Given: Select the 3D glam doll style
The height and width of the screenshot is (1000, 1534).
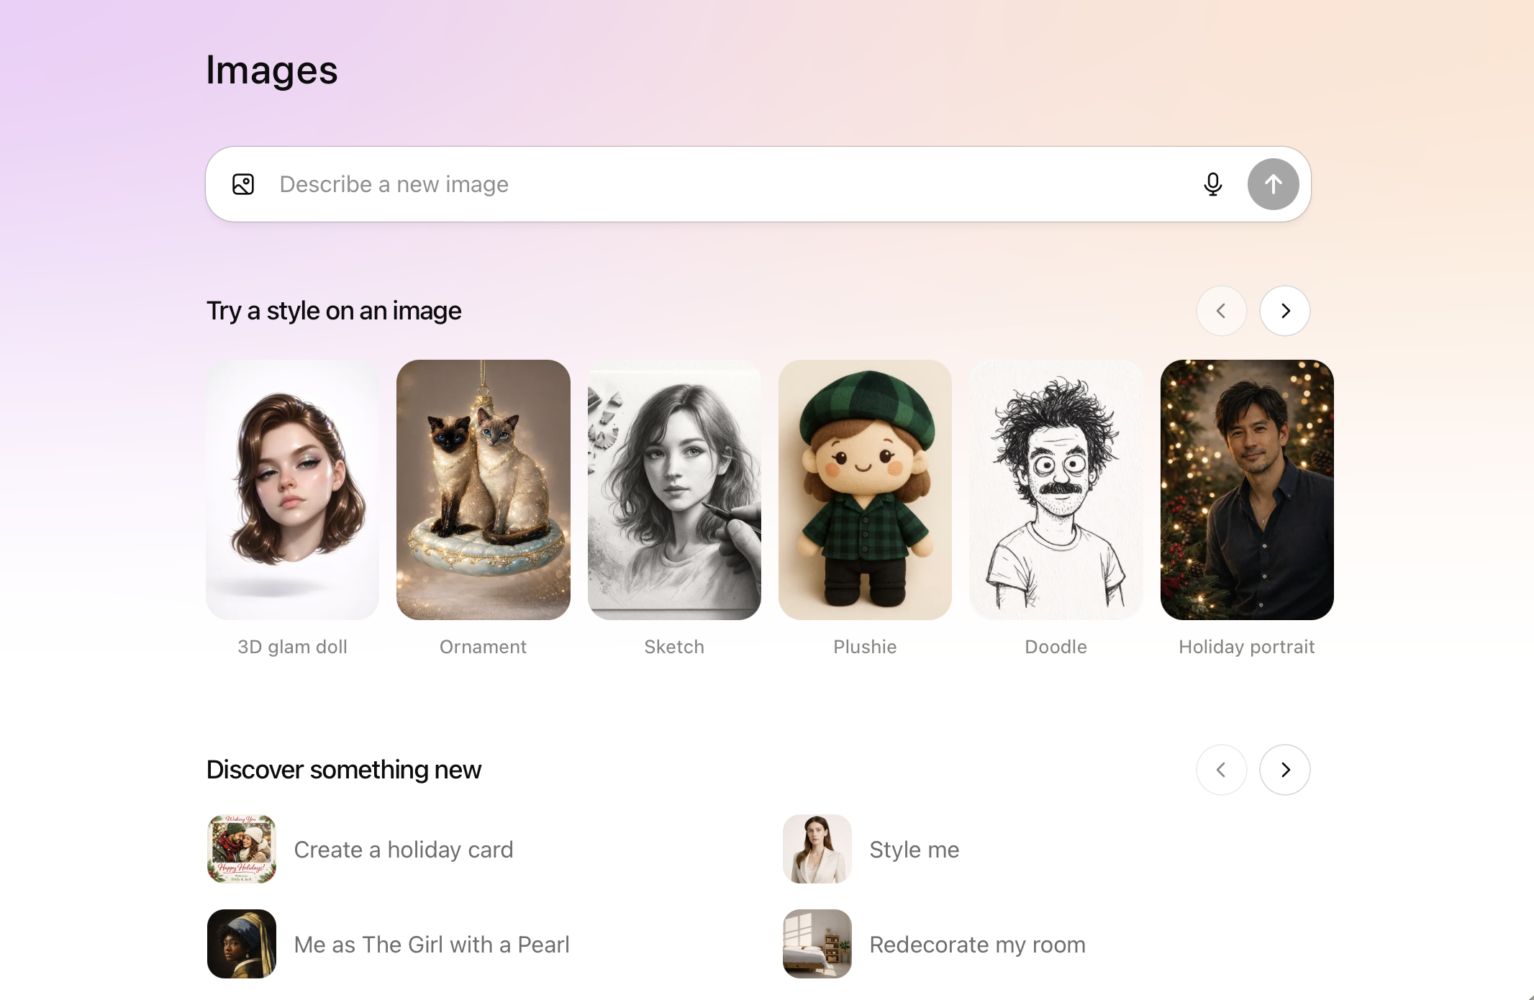Looking at the screenshot, I should (x=292, y=490).
